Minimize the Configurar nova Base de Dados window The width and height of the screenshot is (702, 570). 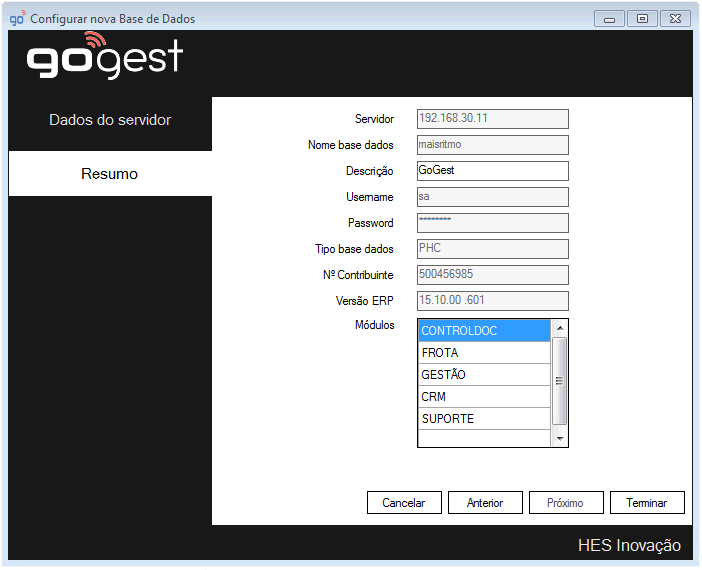[609, 19]
